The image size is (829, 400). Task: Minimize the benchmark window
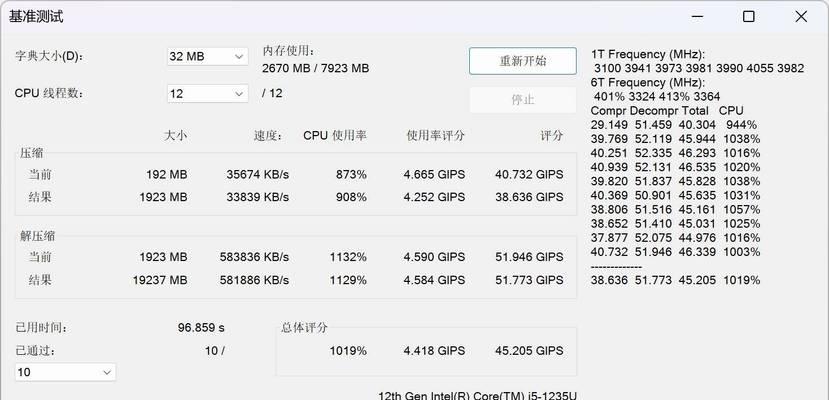click(697, 16)
